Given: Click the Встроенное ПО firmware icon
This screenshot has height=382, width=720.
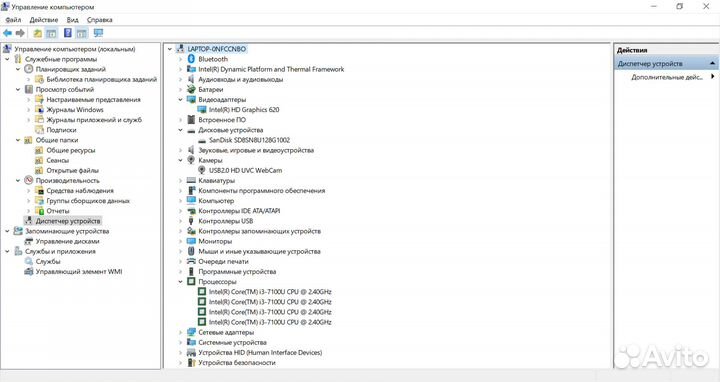Looking at the screenshot, I should (191, 119).
